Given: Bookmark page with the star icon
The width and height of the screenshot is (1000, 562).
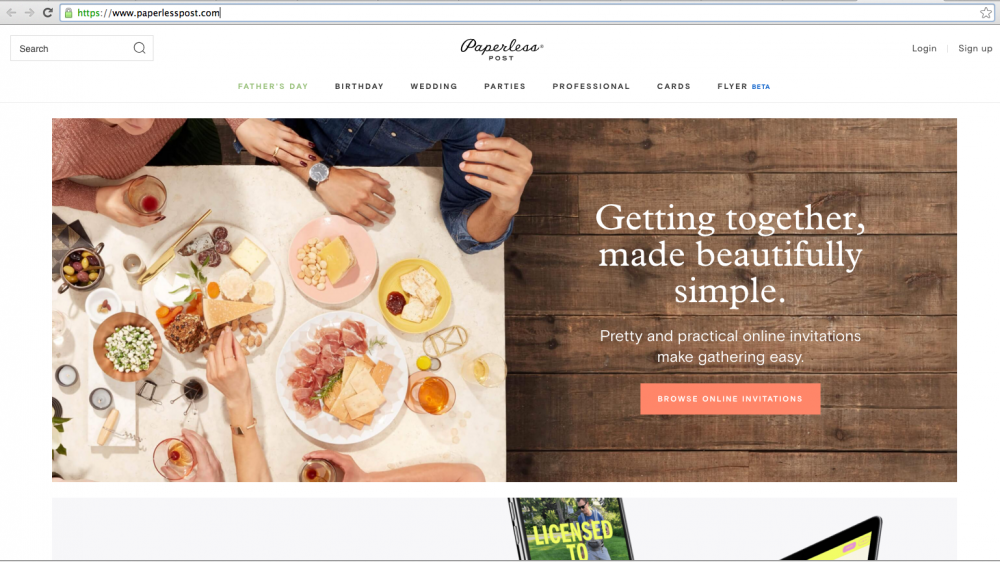Looking at the screenshot, I should click(x=986, y=13).
